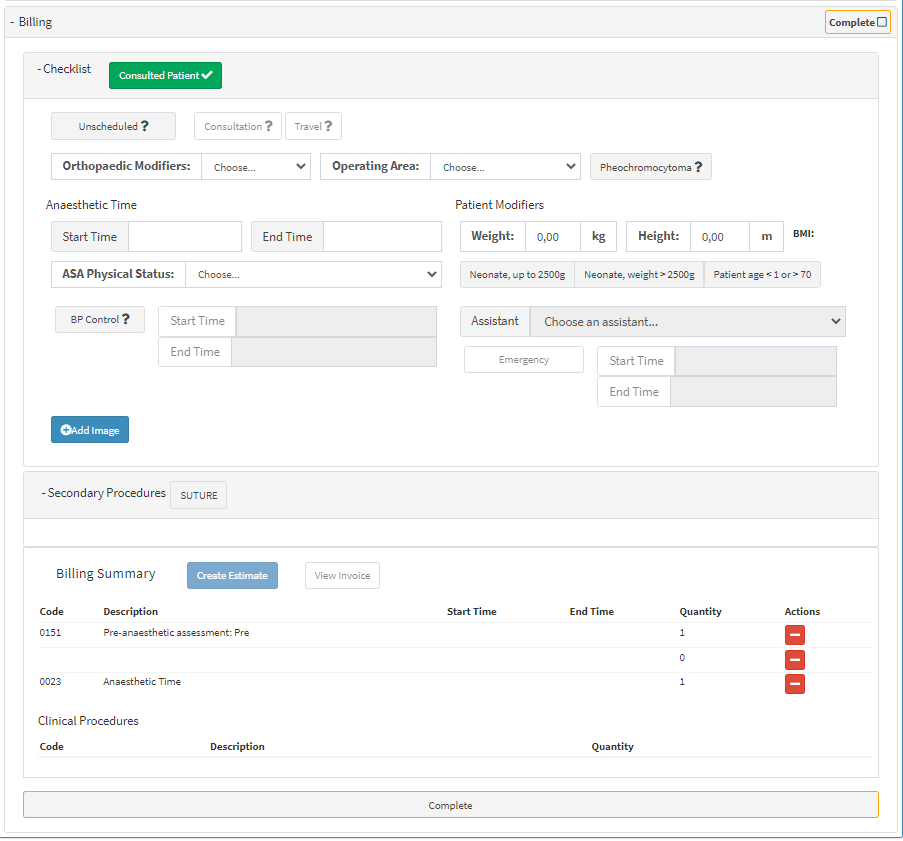Open the Operating Area dropdown
903x841 pixels.
pos(505,167)
